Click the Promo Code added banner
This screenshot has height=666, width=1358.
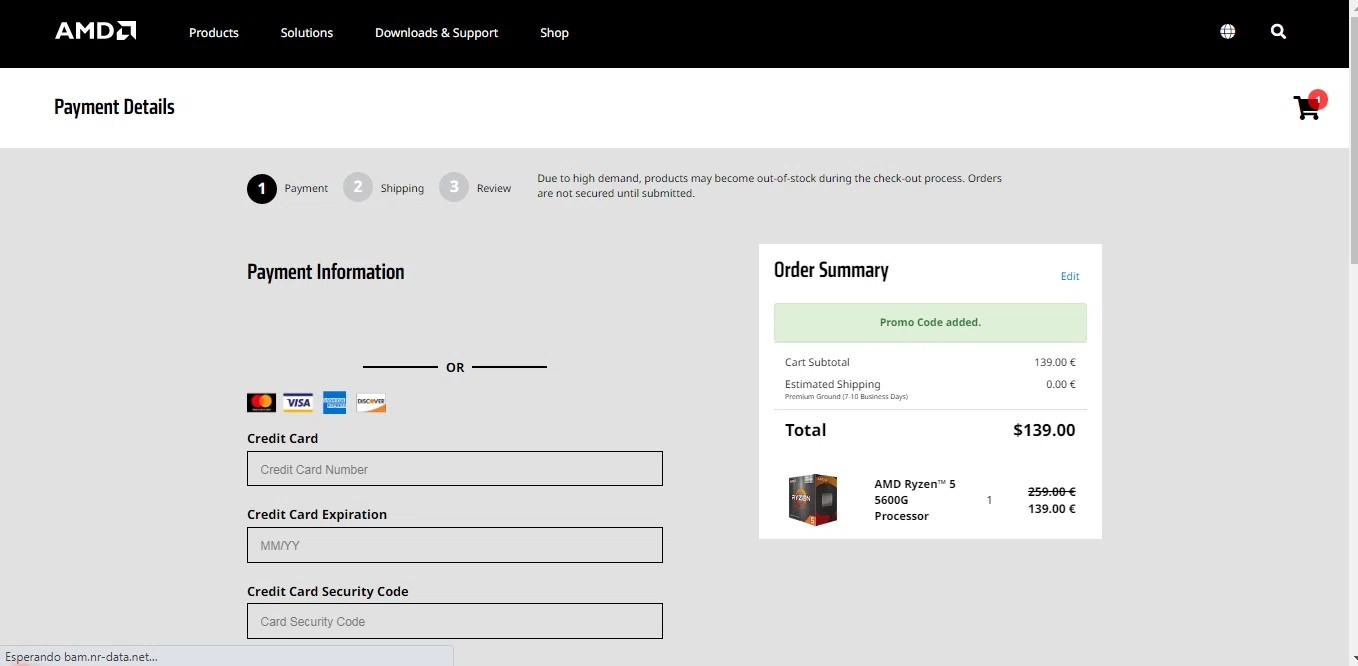click(x=930, y=323)
